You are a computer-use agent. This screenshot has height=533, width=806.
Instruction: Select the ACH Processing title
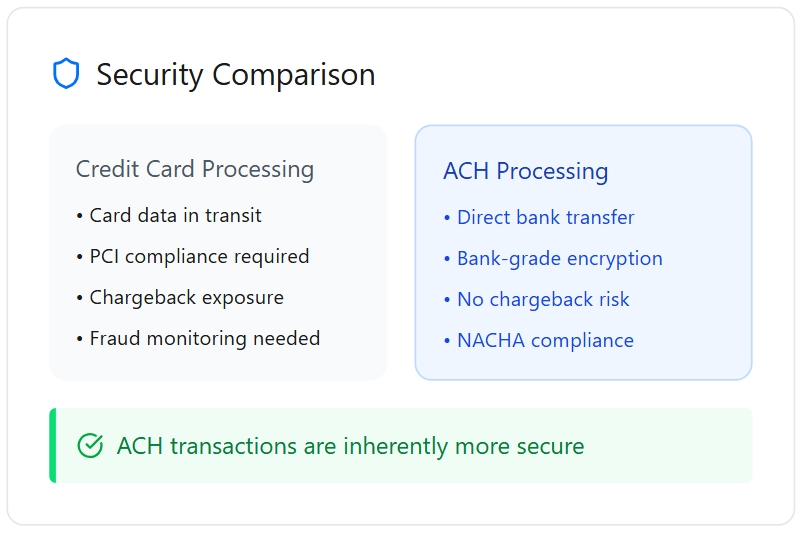click(526, 172)
